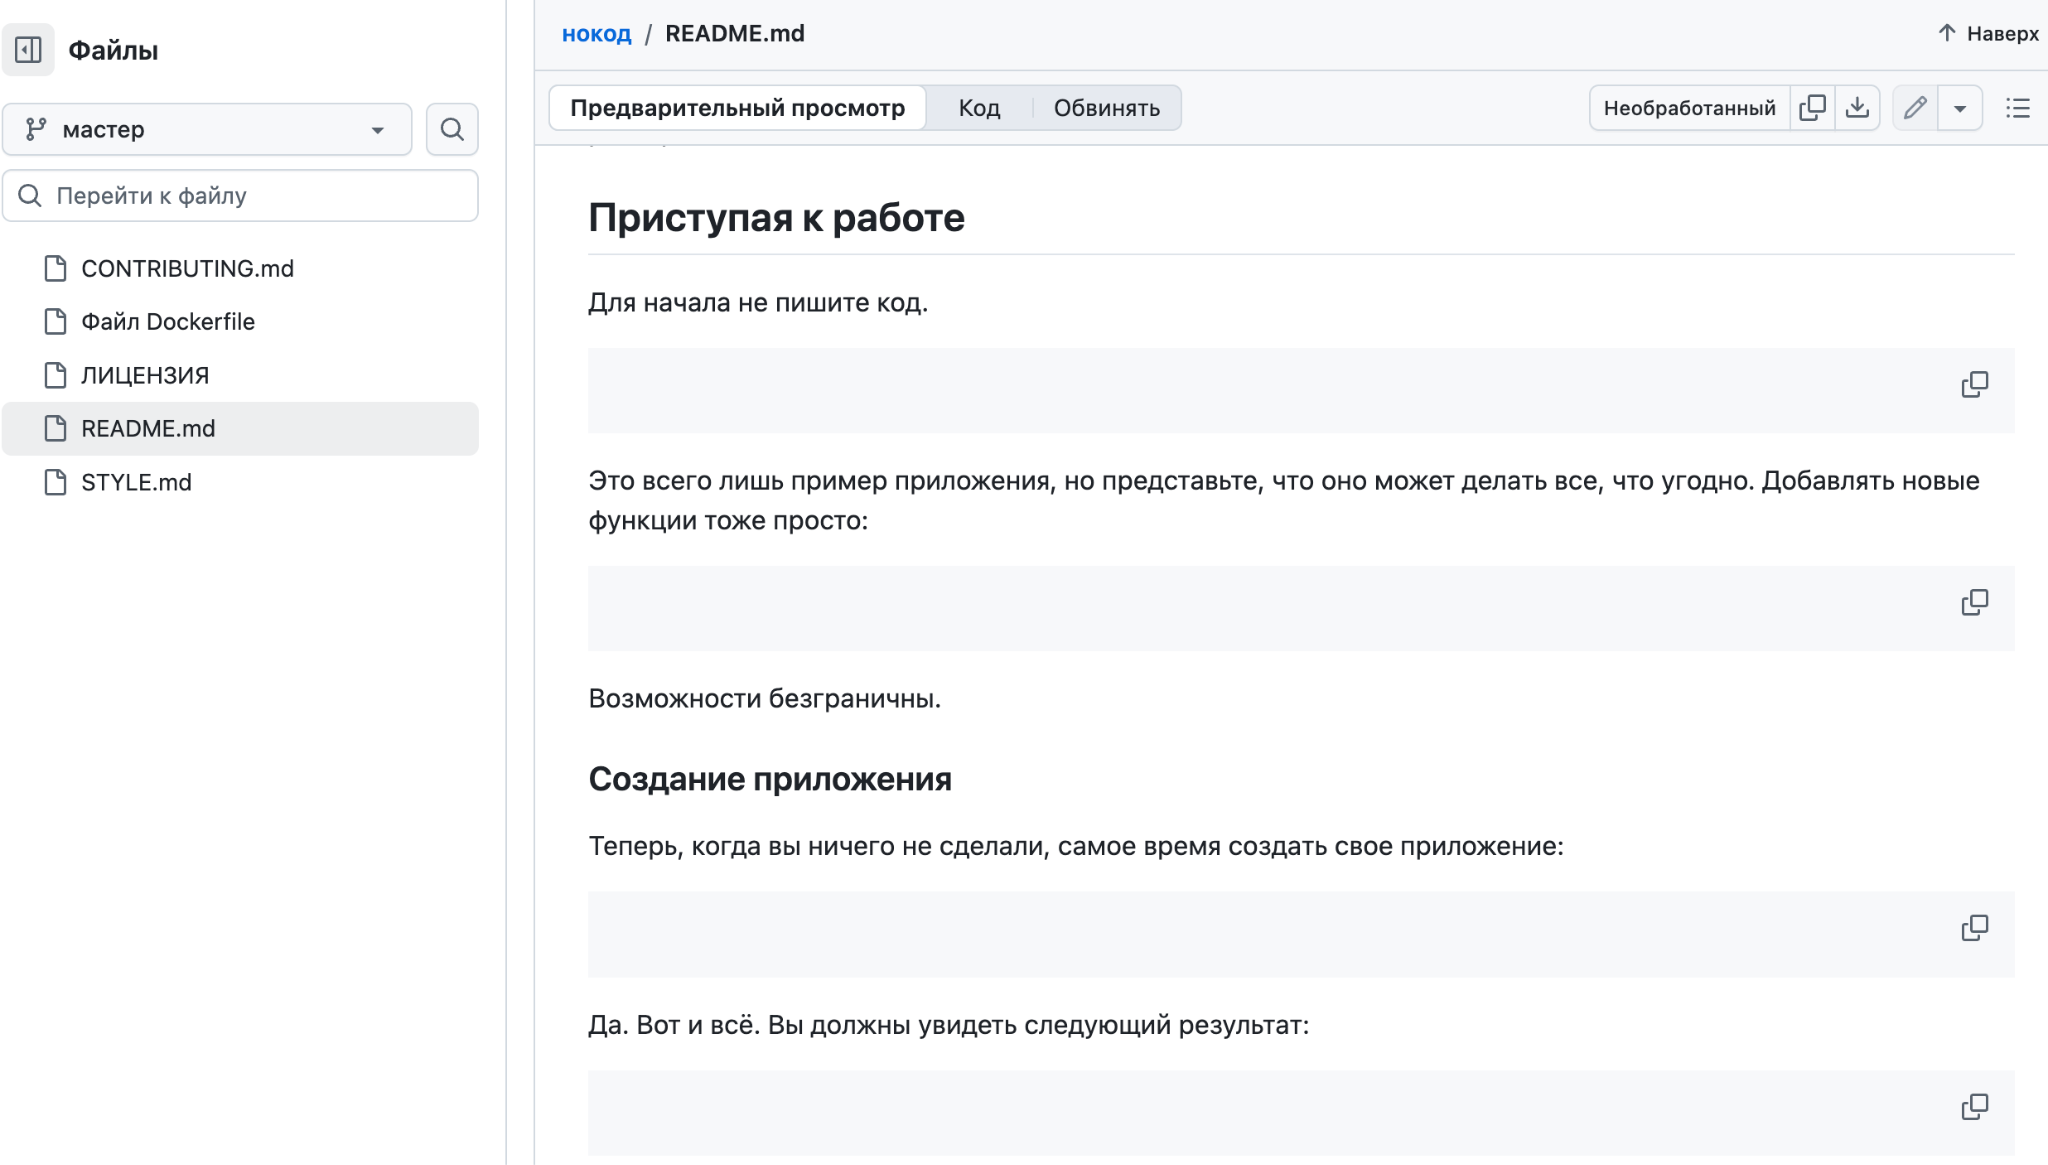Screen dimensions: 2048x1165
Task: Copy the raw file path icon
Action: click(x=1813, y=107)
